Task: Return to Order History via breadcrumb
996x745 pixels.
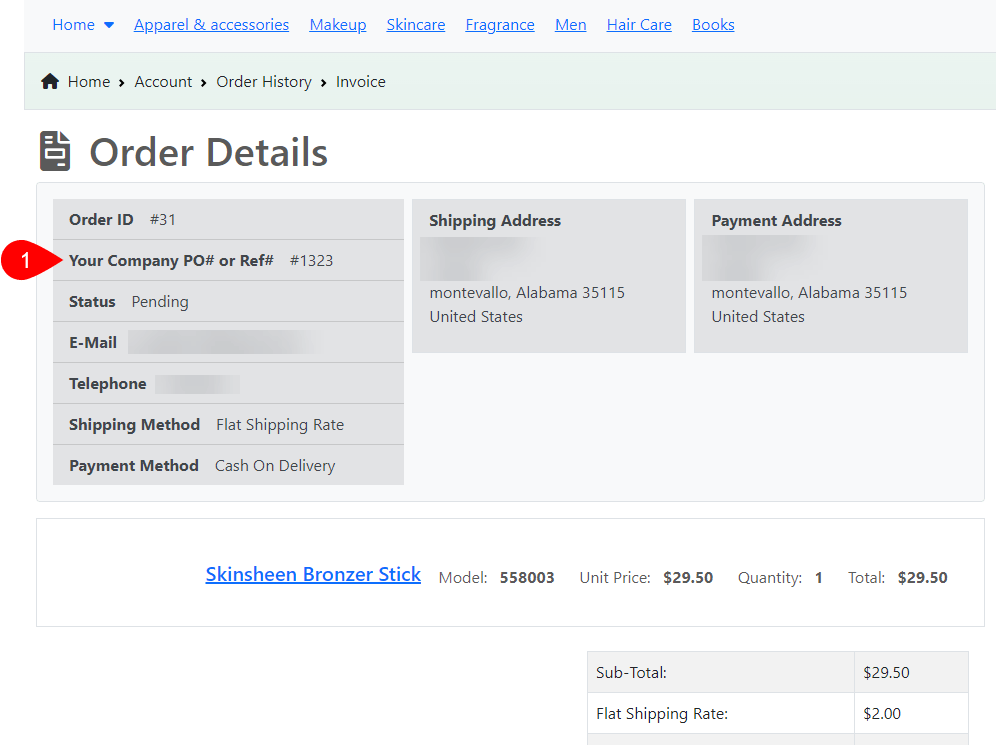Action: pos(264,82)
